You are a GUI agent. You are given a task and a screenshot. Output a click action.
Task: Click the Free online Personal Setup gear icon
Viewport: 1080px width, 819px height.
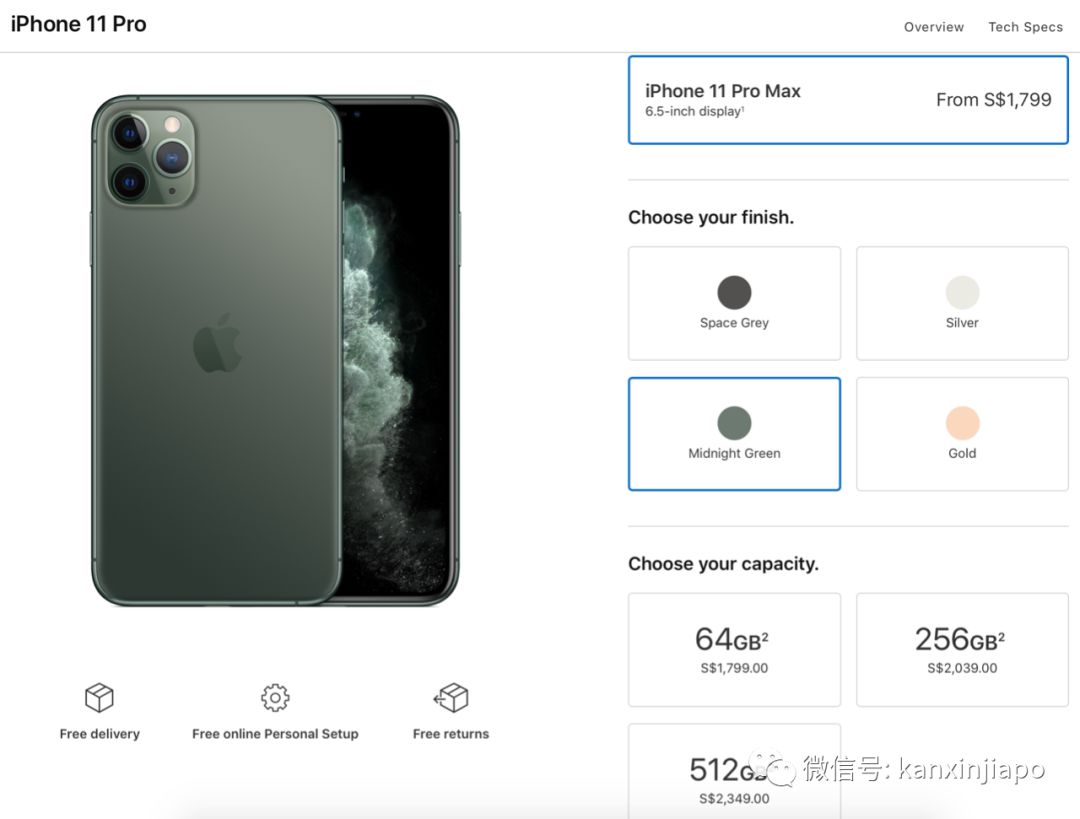(x=274, y=698)
